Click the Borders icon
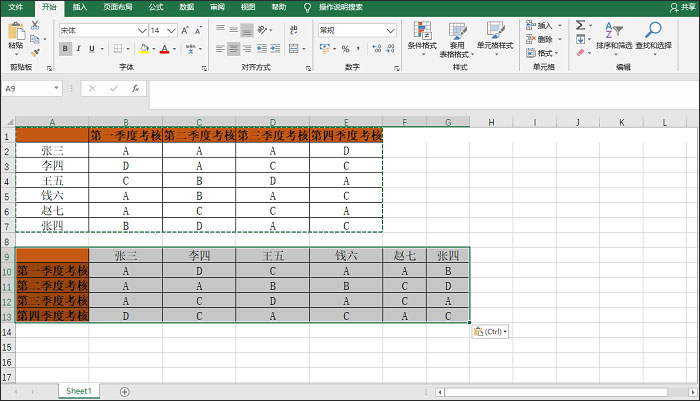 click(x=118, y=49)
